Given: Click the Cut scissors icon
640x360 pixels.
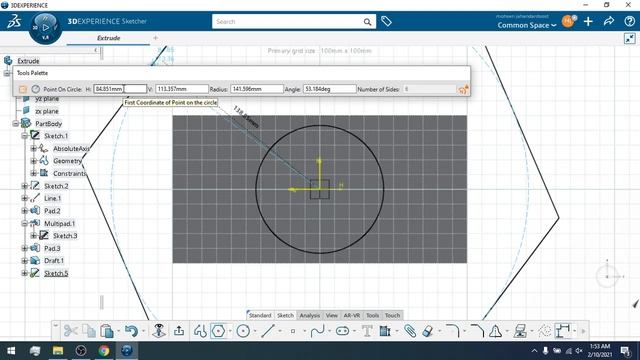Looking at the screenshot, I should (x=71, y=331).
